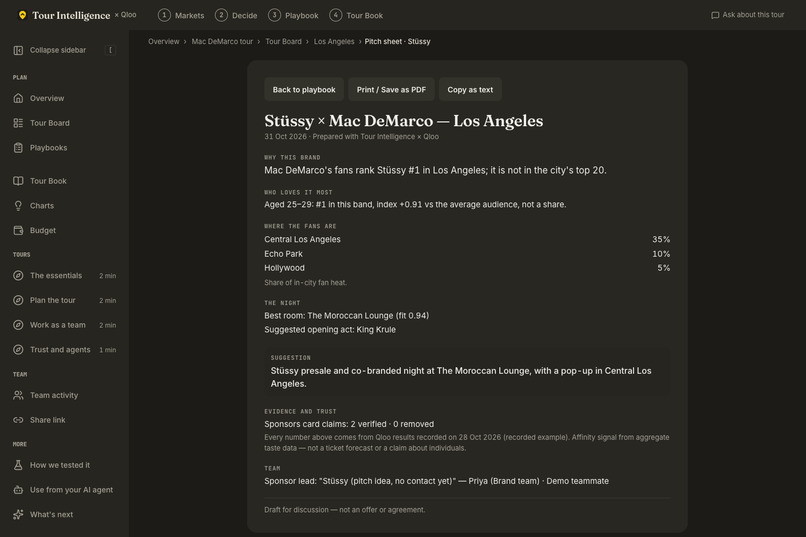Click the 35% value
The width and height of the screenshot is (806, 537).
(661, 239)
